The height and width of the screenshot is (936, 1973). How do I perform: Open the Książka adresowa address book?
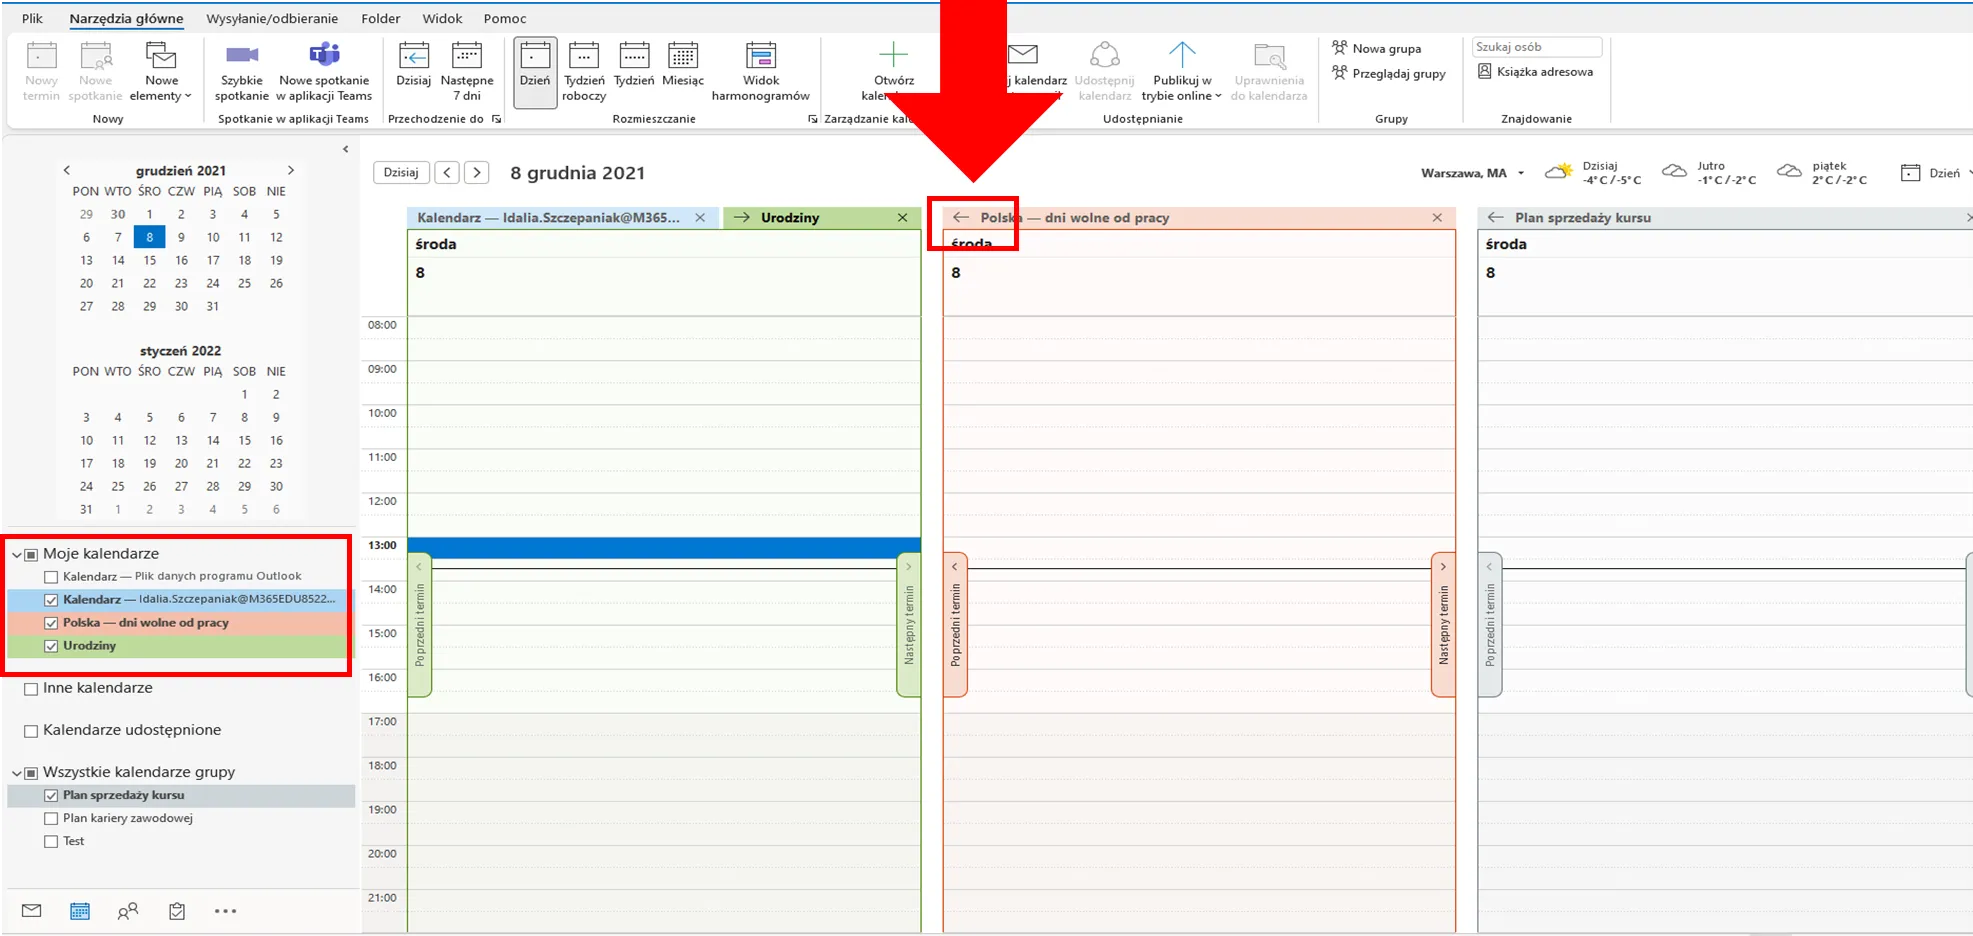[x=1535, y=72]
